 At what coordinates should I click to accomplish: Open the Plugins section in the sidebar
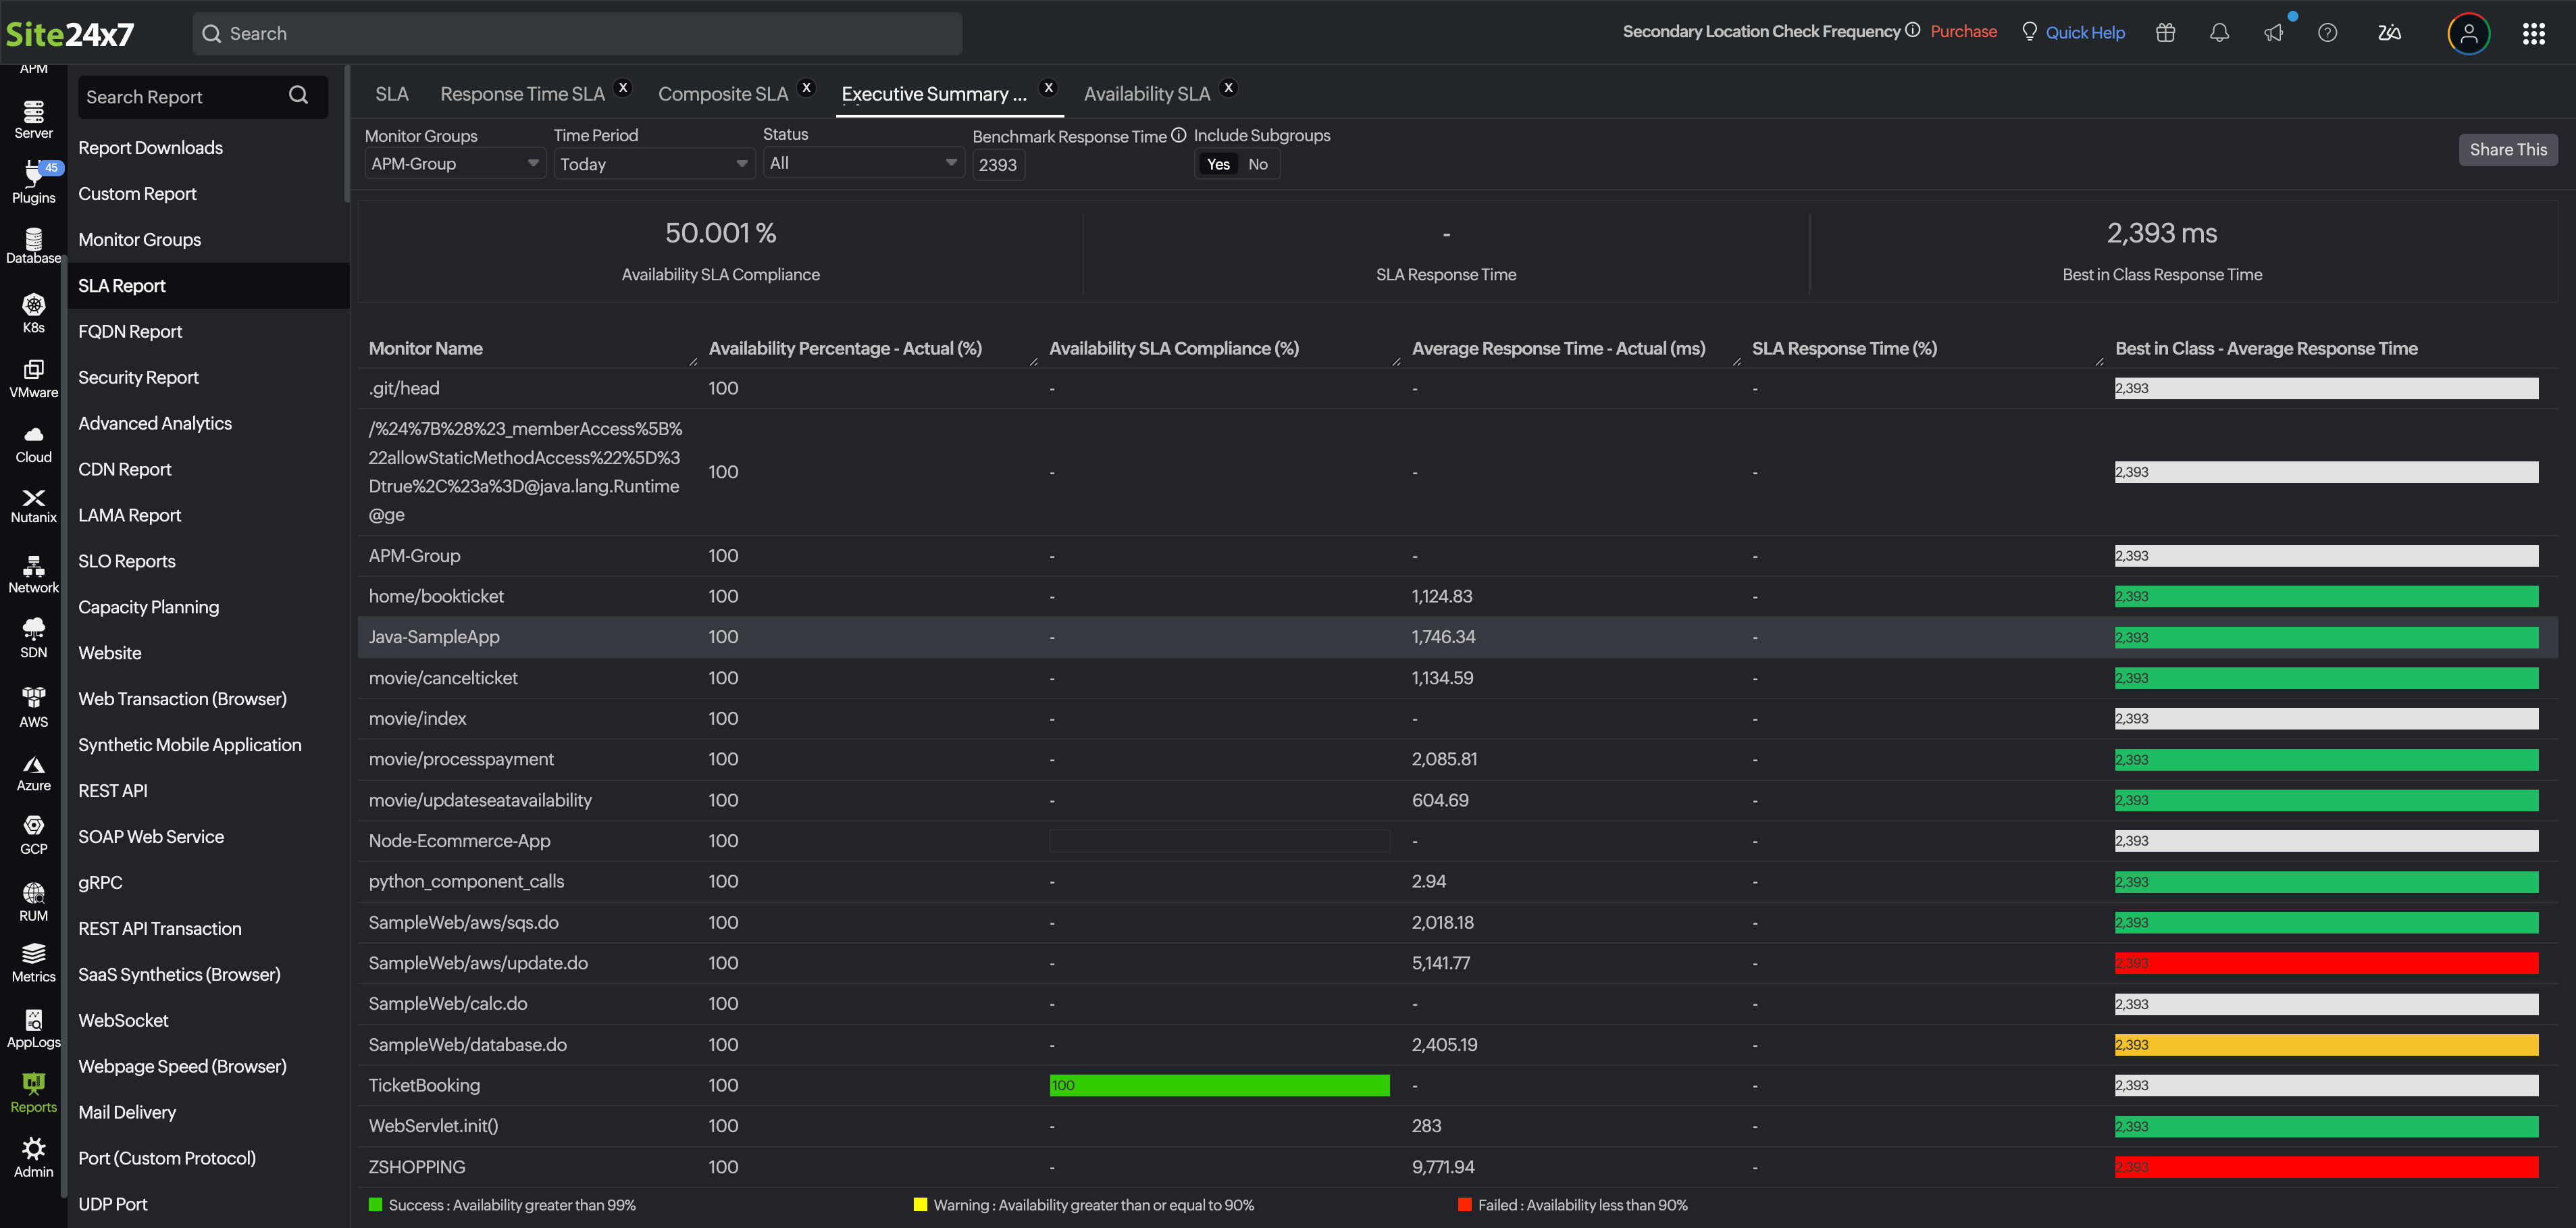[33, 180]
